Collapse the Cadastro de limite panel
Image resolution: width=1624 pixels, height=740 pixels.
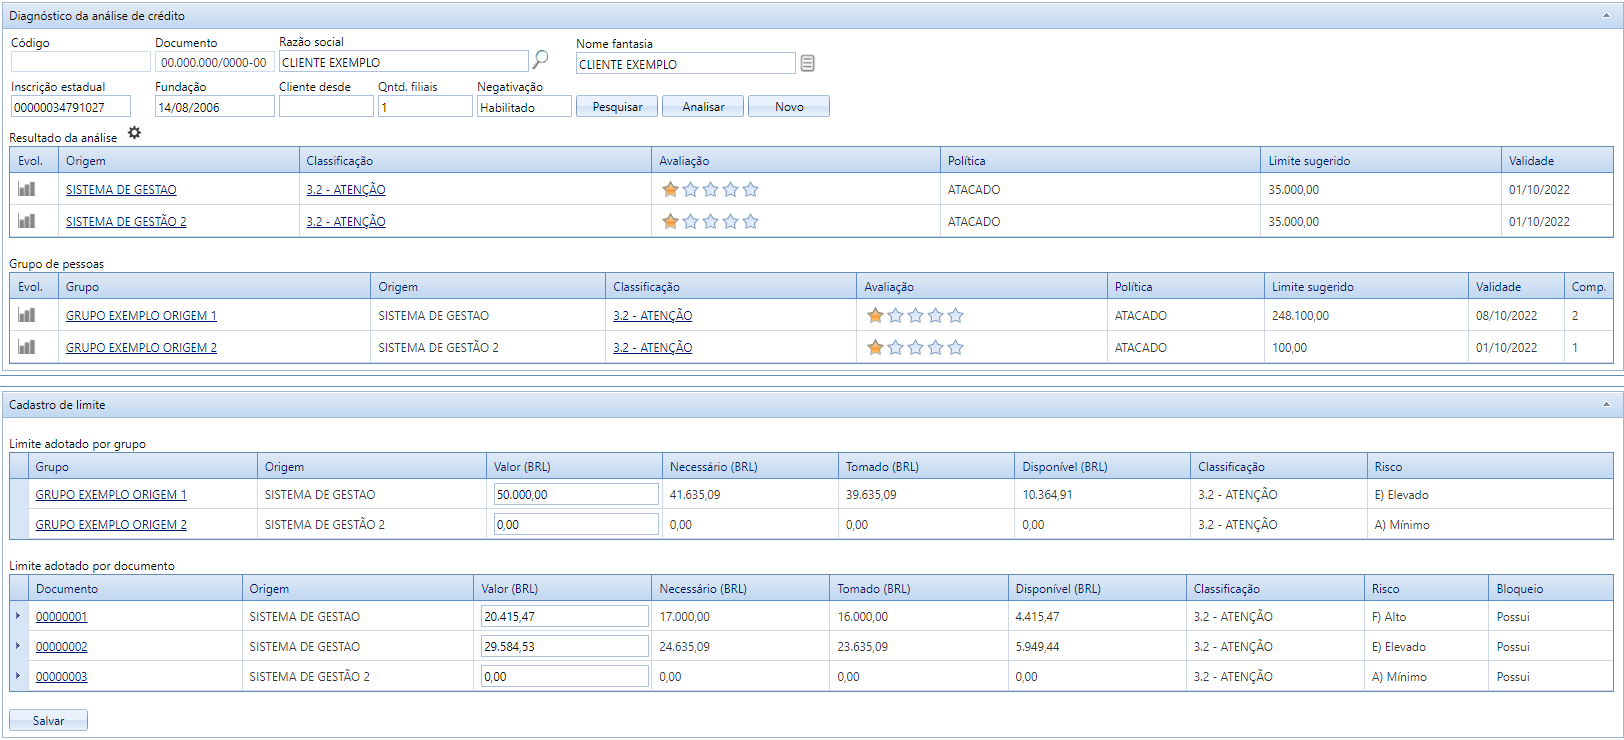[x=1606, y=405]
